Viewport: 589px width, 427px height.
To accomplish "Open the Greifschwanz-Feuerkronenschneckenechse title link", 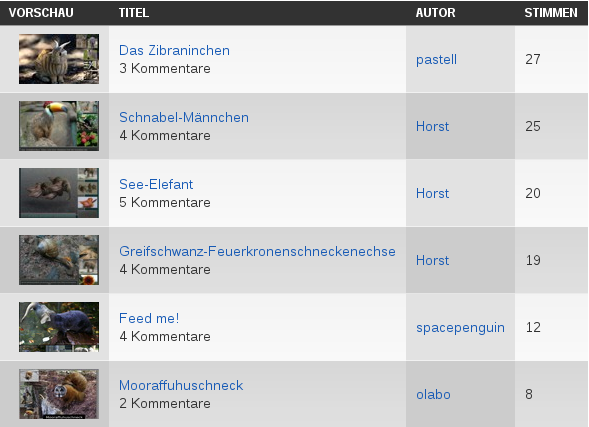I will pyautogui.click(x=257, y=251).
